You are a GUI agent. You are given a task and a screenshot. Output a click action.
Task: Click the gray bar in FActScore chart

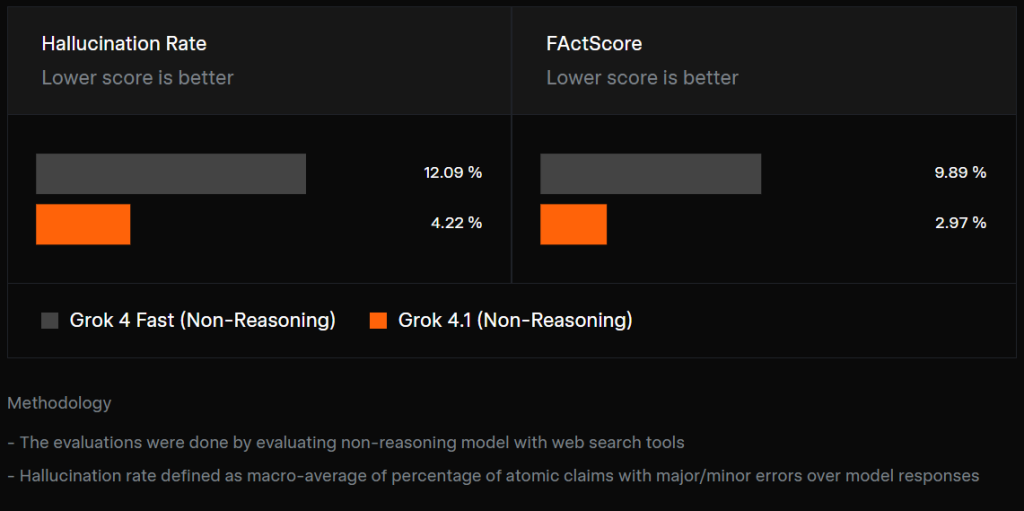point(650,174)
